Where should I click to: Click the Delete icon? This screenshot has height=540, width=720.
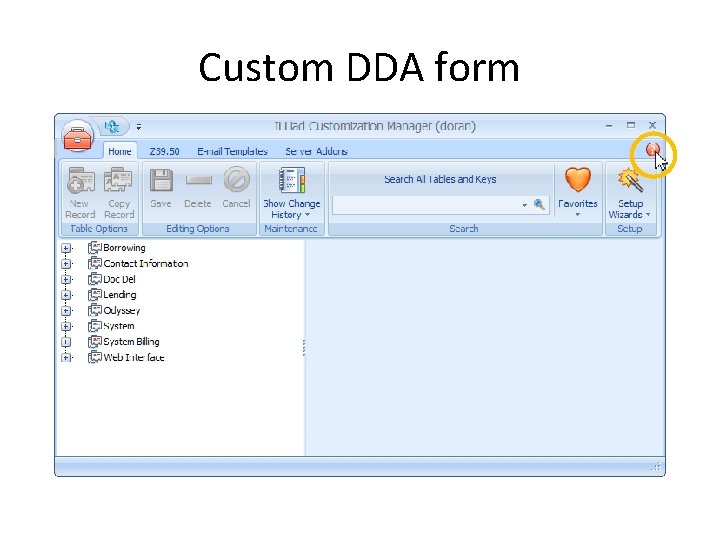[x=198, y=180]
